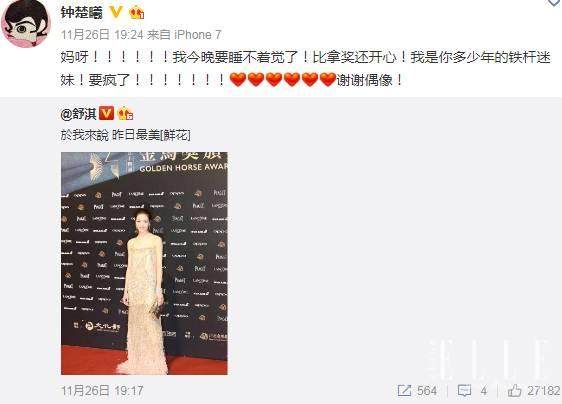
Task: Enlarge the Golden Horse Awards red carpet photo
Action: pos(144,263)
